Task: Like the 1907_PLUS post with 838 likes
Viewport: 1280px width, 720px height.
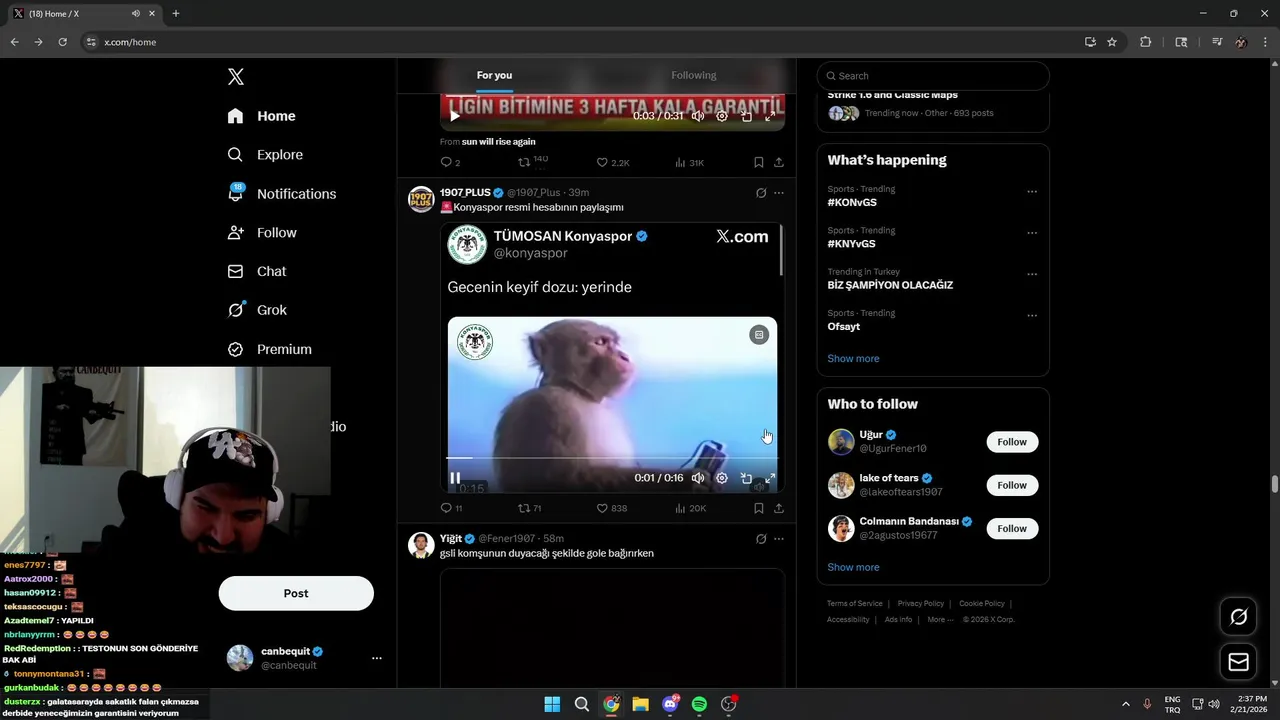Action: [612, 508]
